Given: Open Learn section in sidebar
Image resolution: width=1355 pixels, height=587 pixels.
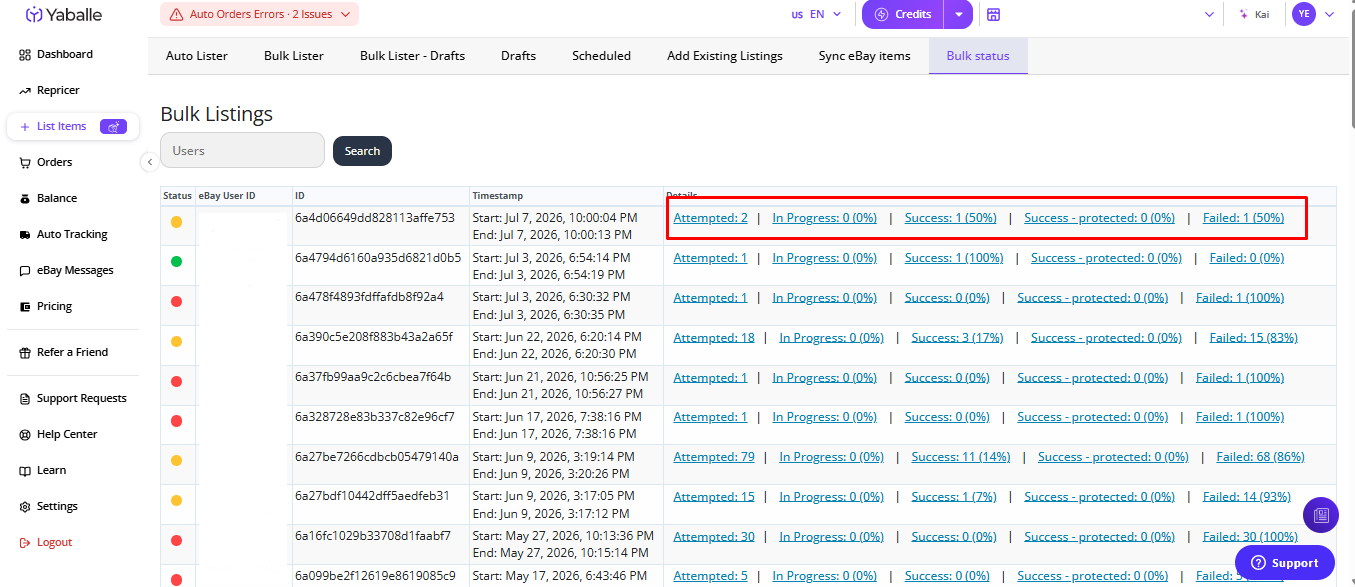Looking at the screenshot, I should click(51, 470).
